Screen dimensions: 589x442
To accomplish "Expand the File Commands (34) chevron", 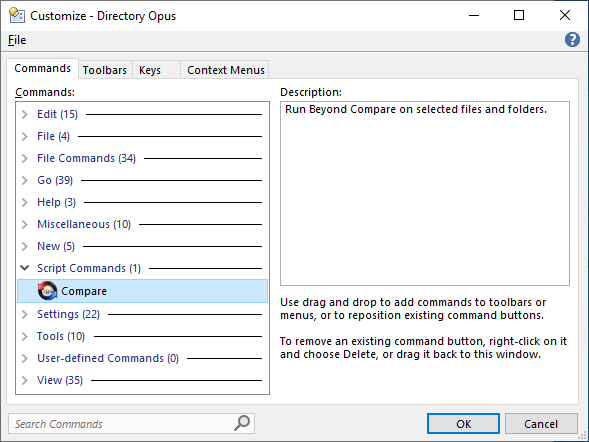I will pos(25,158).
